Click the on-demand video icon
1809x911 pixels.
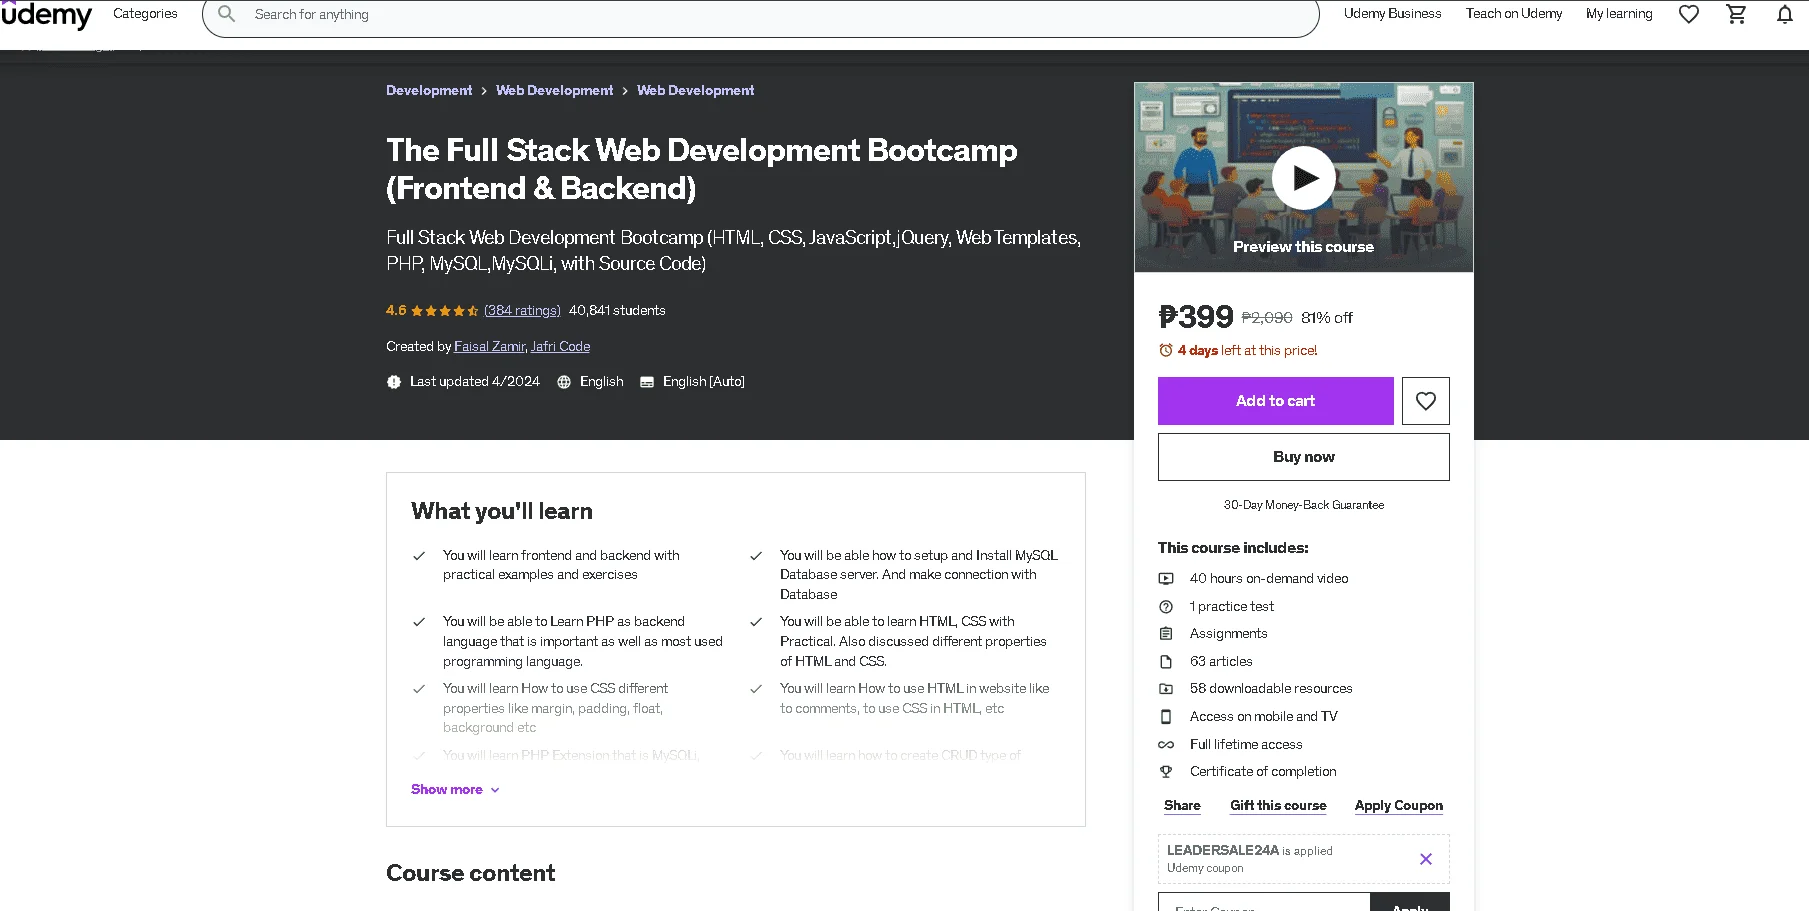click(1166, 579)
